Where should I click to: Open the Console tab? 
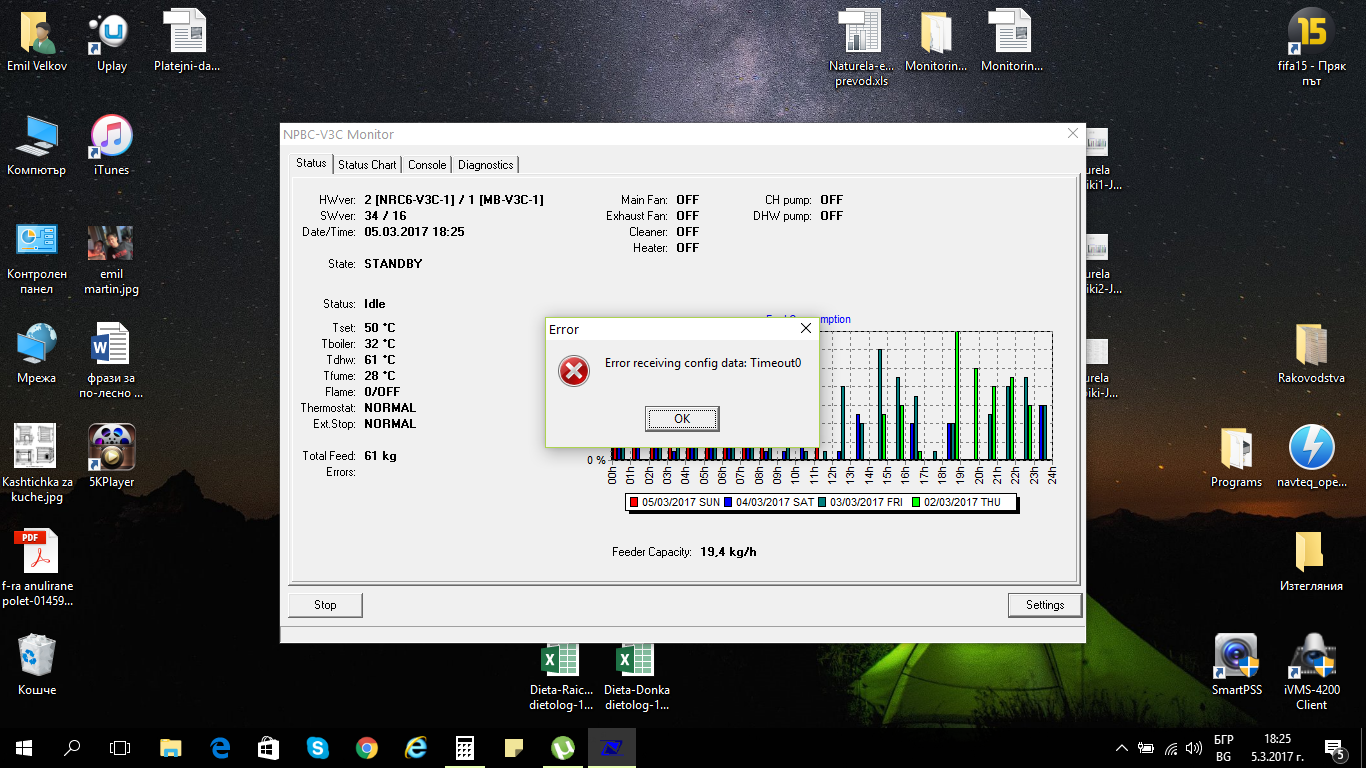[x=427, y=164]
